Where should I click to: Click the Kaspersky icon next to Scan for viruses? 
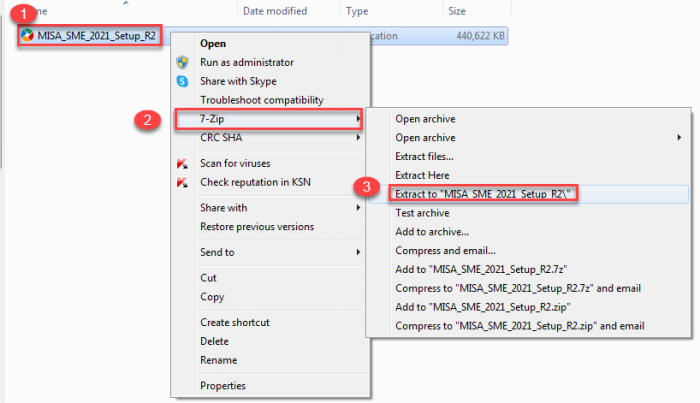coord(182,163)
